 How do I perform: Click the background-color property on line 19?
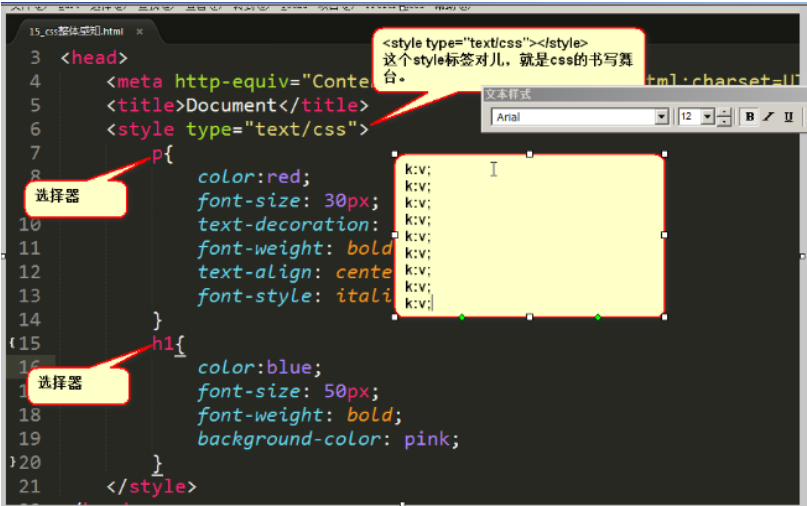click(290, 439)
